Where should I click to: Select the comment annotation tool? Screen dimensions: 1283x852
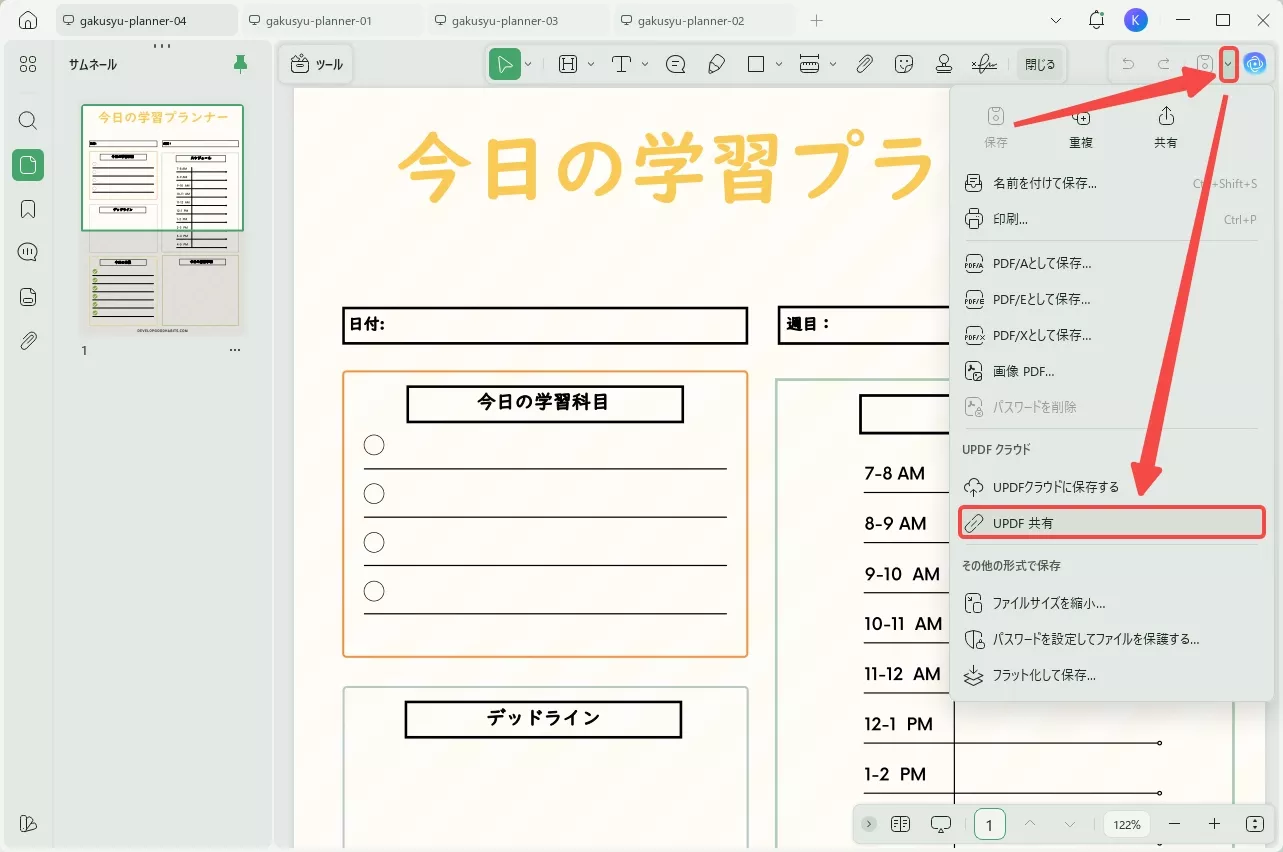(675, 63)
